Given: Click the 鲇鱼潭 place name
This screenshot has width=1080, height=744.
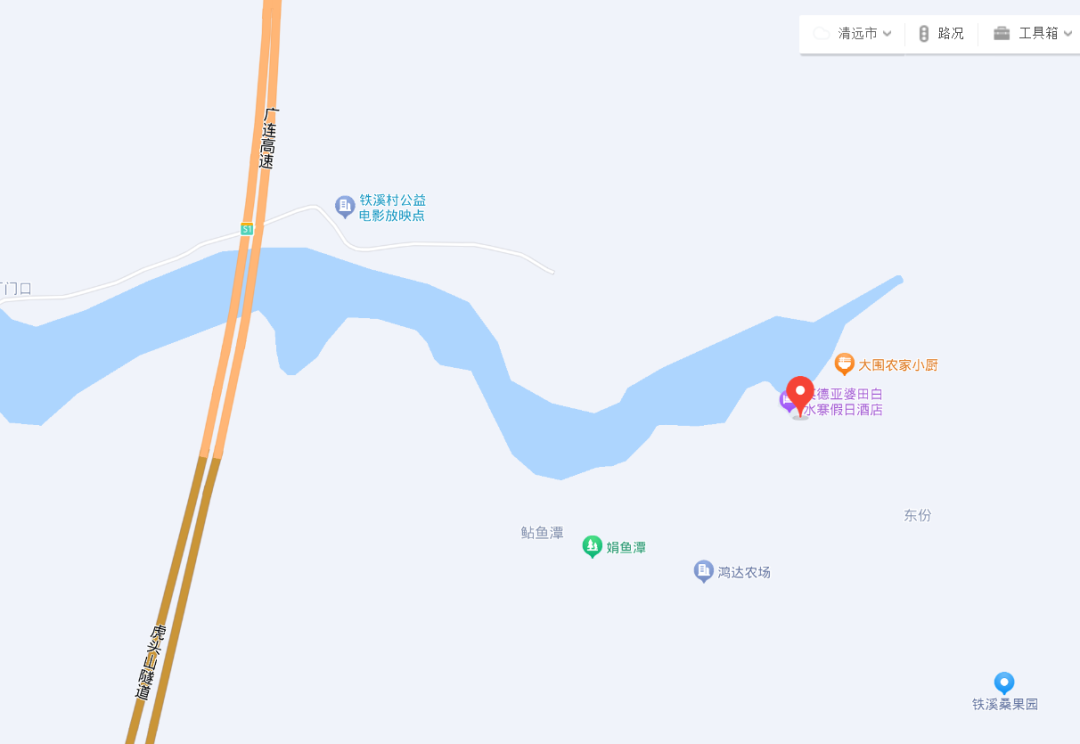Looking at the screenshot, I should (x=542, y=533).
